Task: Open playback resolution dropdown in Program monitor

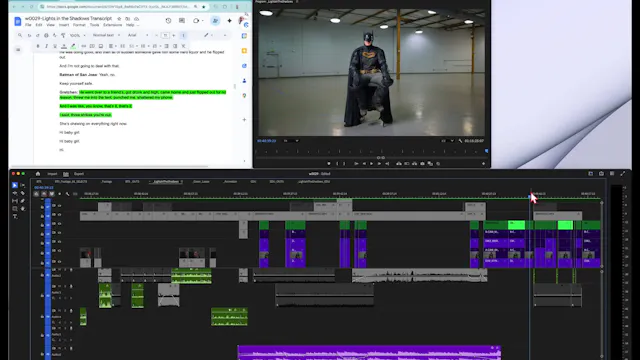Action: 447,141
